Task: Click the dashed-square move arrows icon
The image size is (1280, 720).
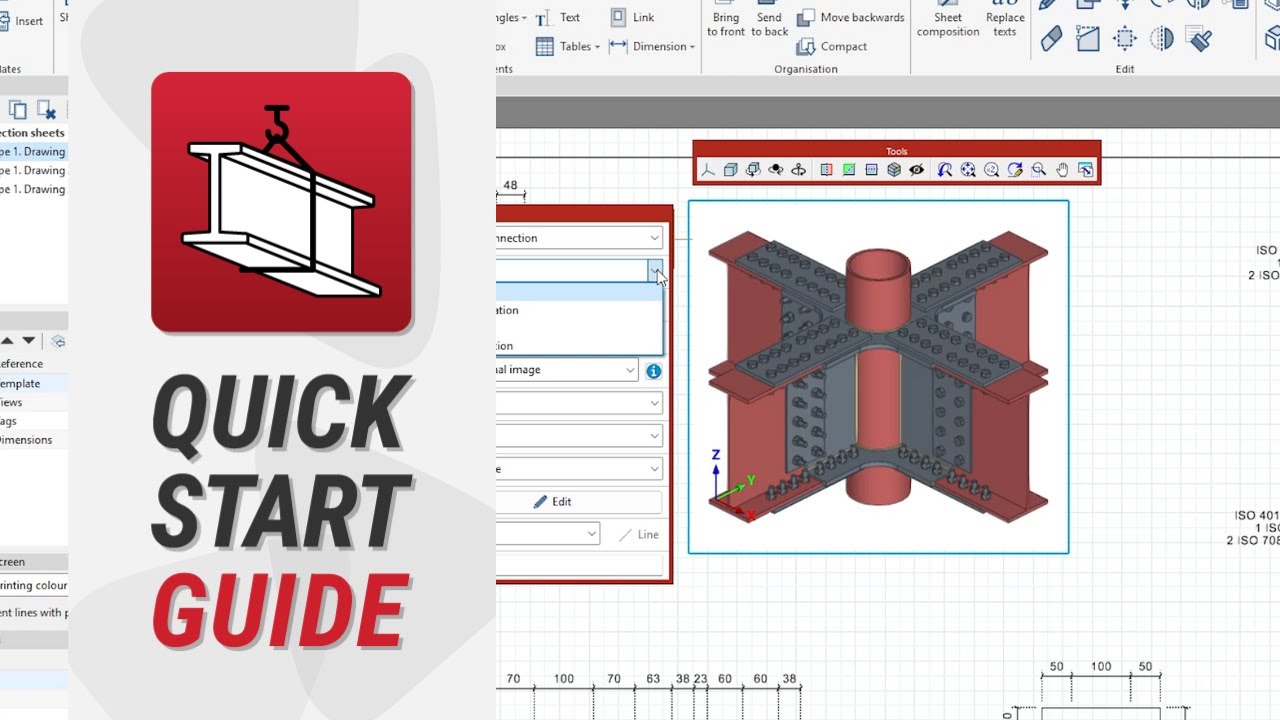Action: 1125,39
